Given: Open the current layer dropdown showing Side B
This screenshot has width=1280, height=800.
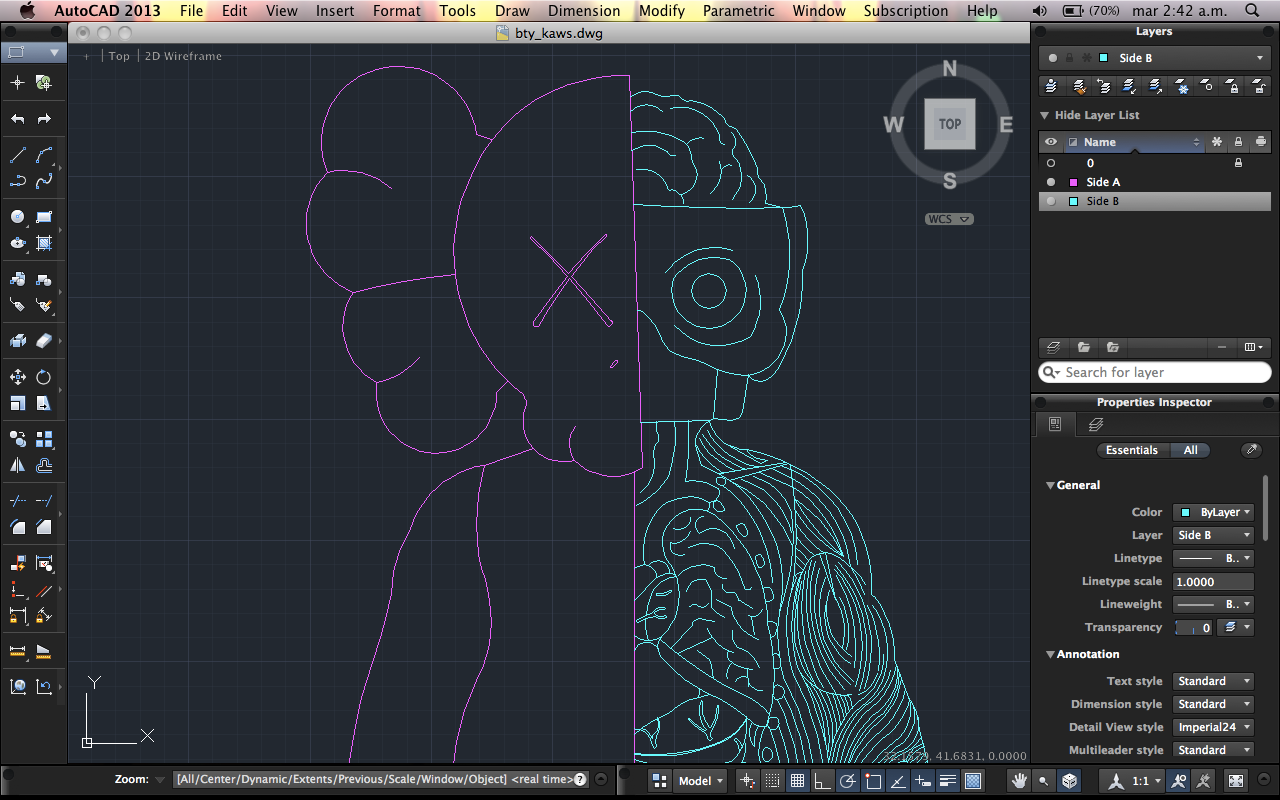Looking at the screenshot, I should 1155,58.
